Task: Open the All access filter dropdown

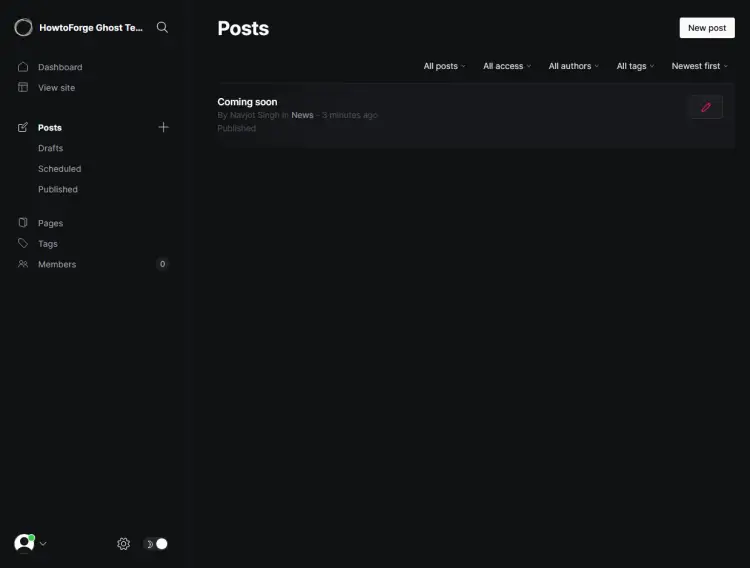Action: pos(507,66)
